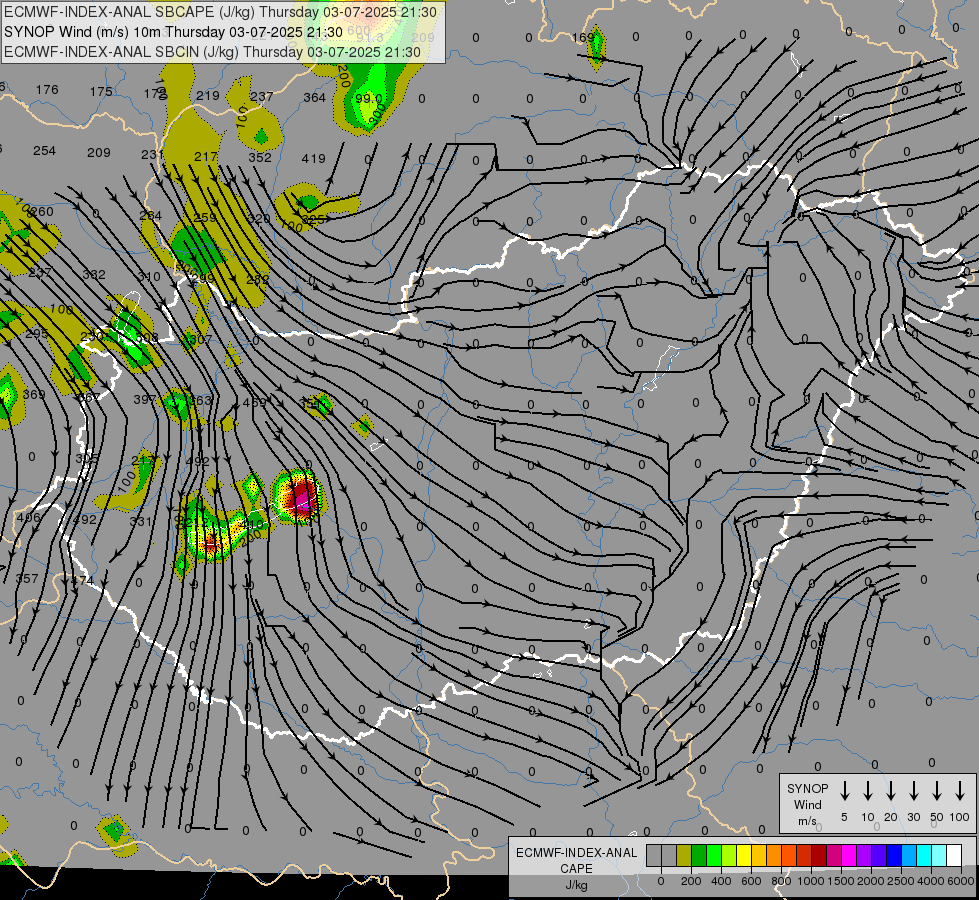Viewport: 979px width, 900px height.
Task: Select the white swatch ending the CAPE legend
Action: point(953,855)
